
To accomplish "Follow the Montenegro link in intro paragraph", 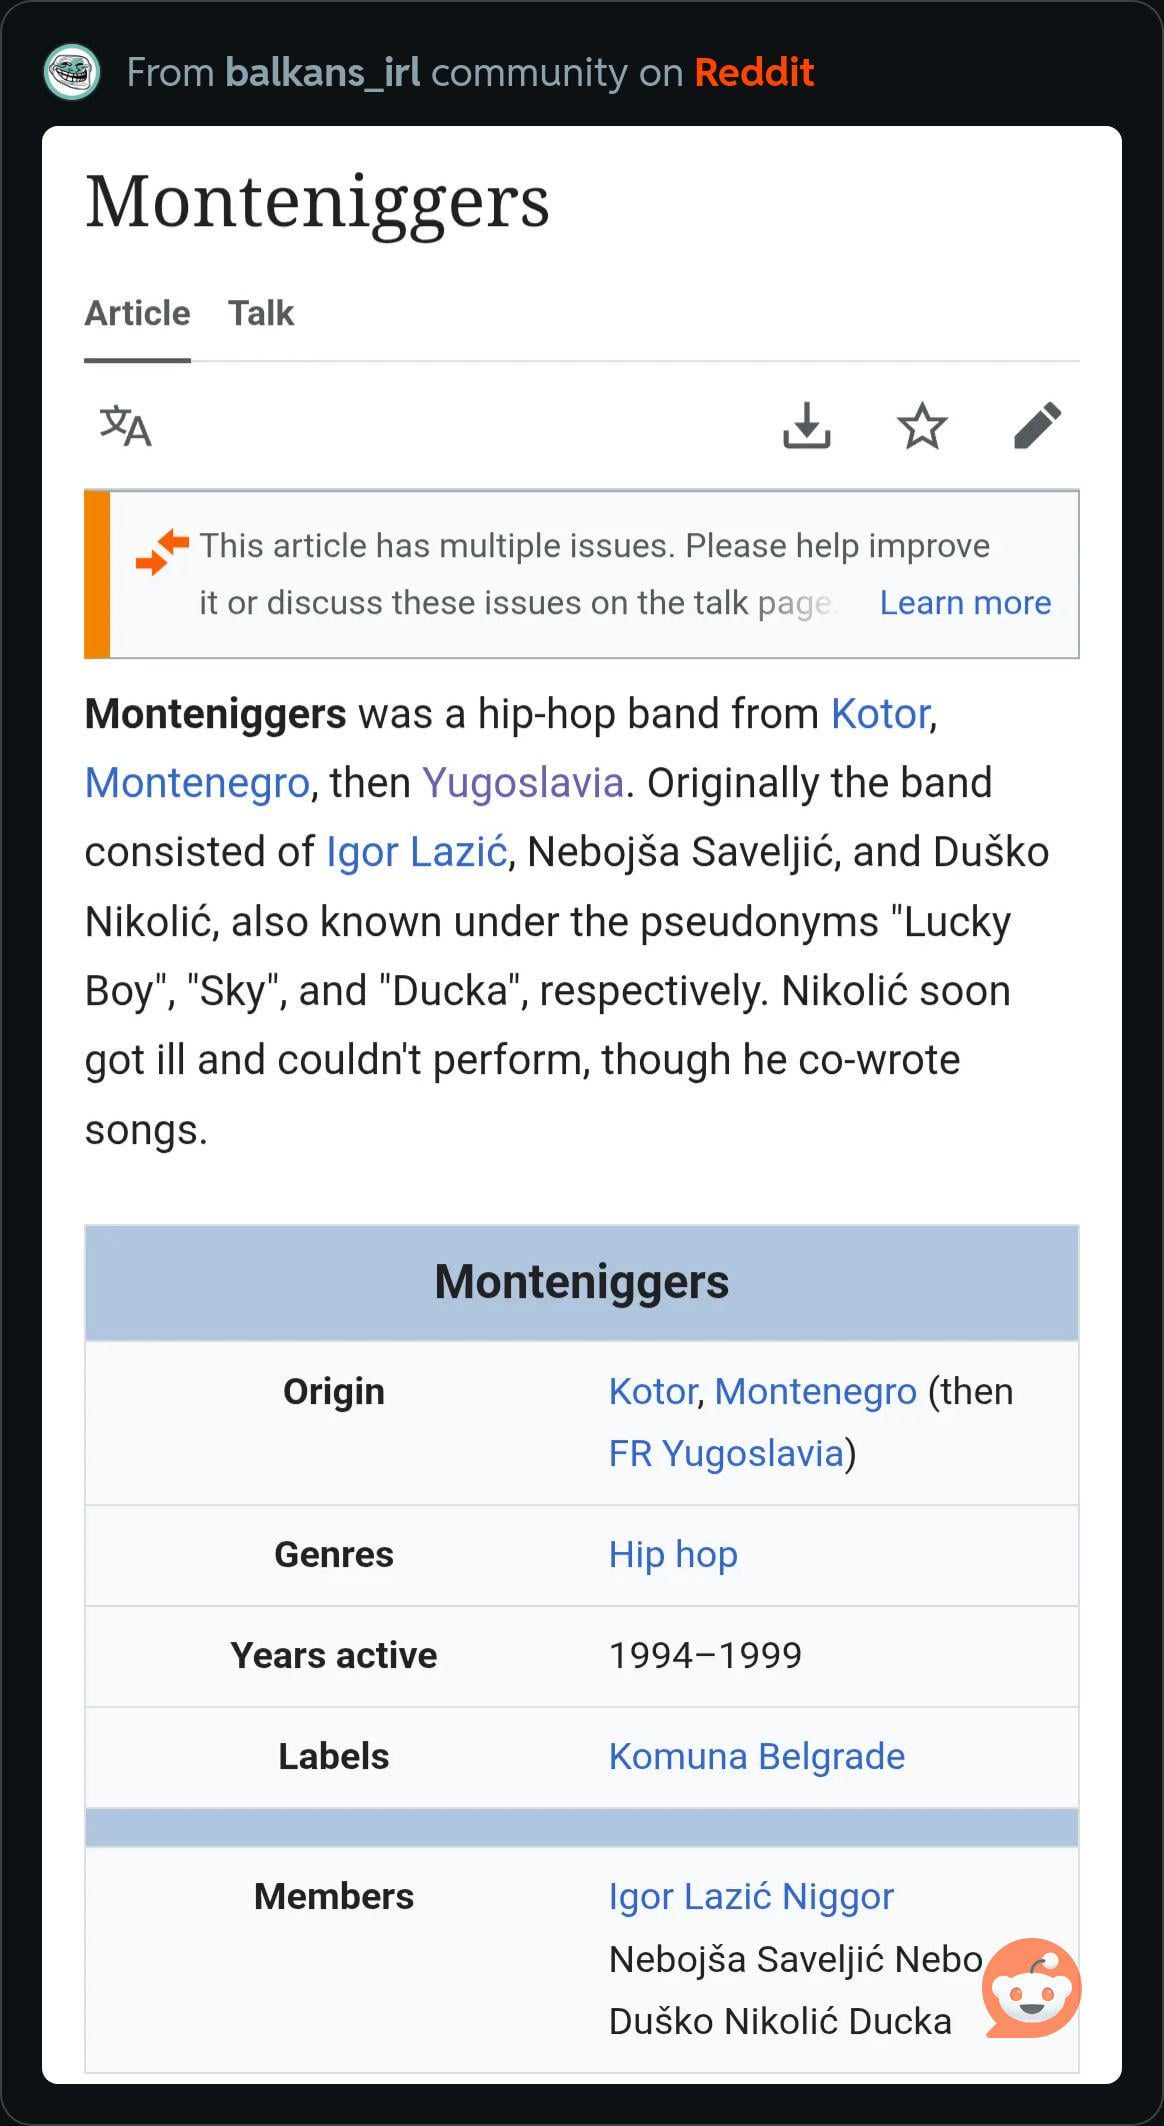I will [x=197, y=783].
